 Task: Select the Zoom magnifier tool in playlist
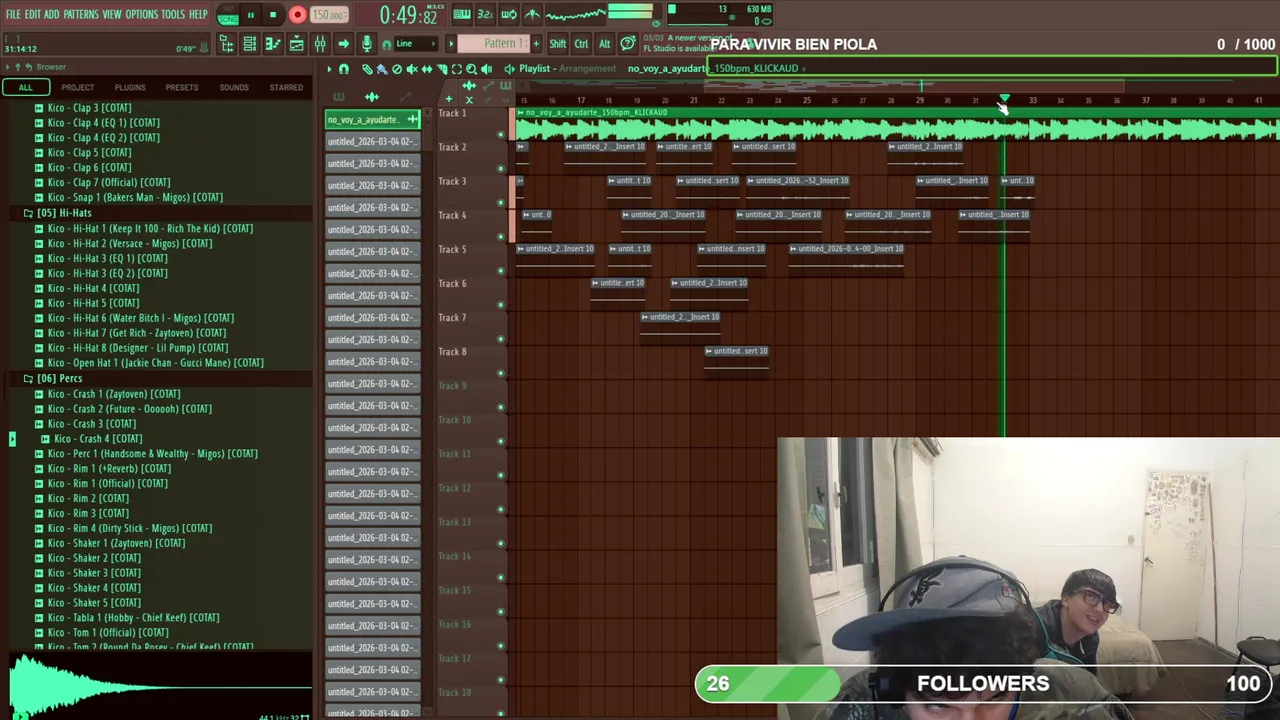[471, 69]
